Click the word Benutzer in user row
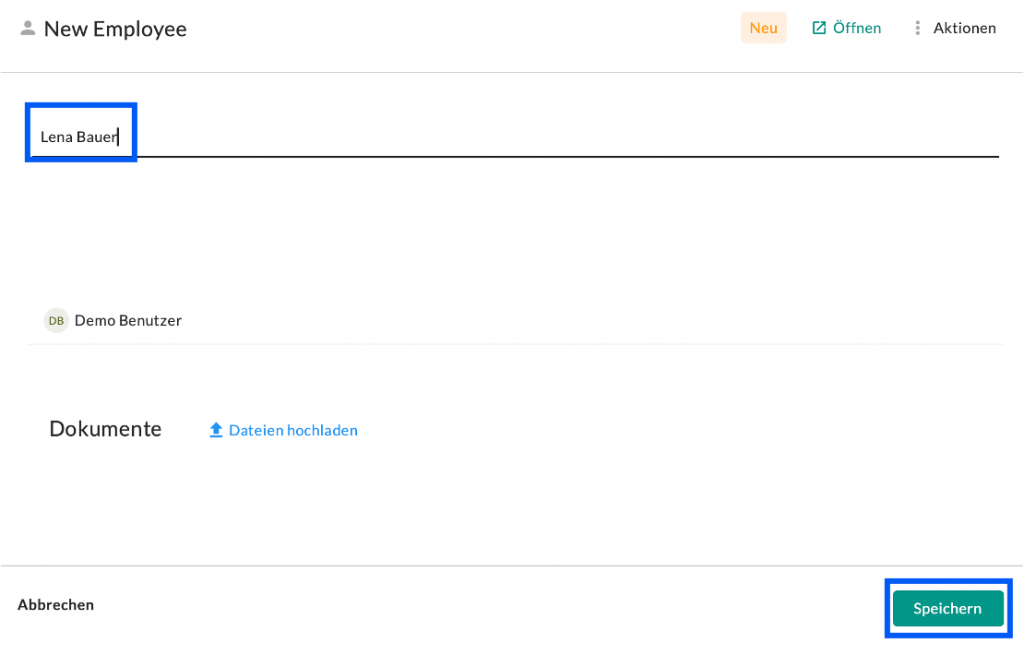The width and height of the screenshot is (1024, 655). (150, 321)
